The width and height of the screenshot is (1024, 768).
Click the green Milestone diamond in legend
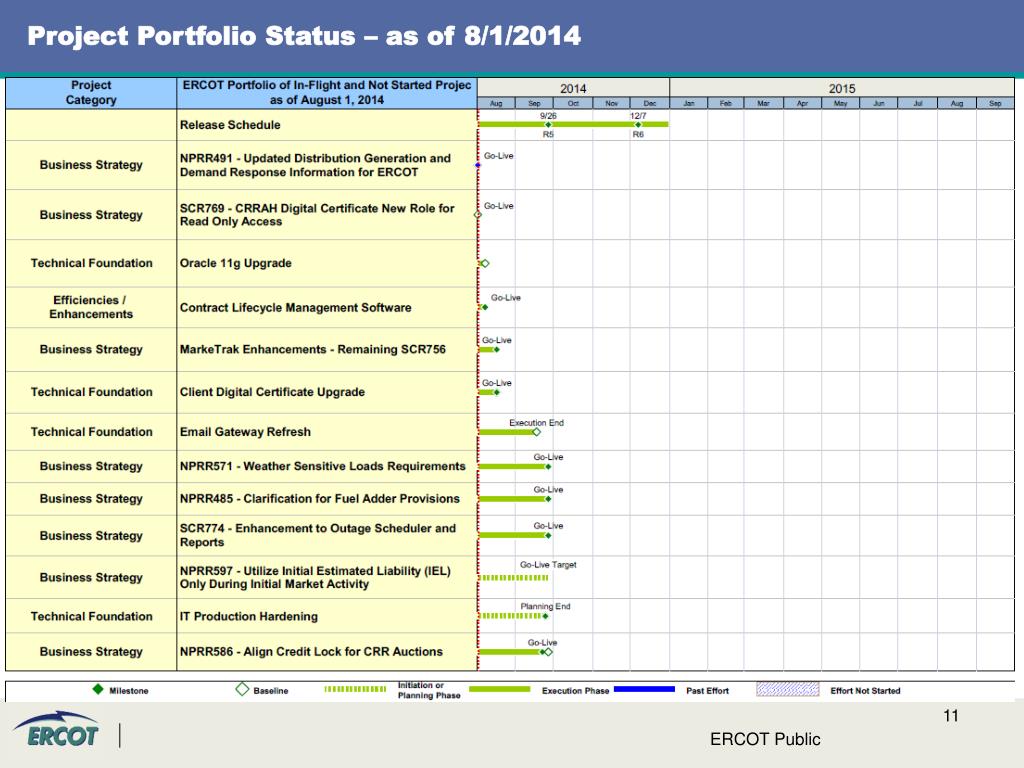[x=98, y=689]
